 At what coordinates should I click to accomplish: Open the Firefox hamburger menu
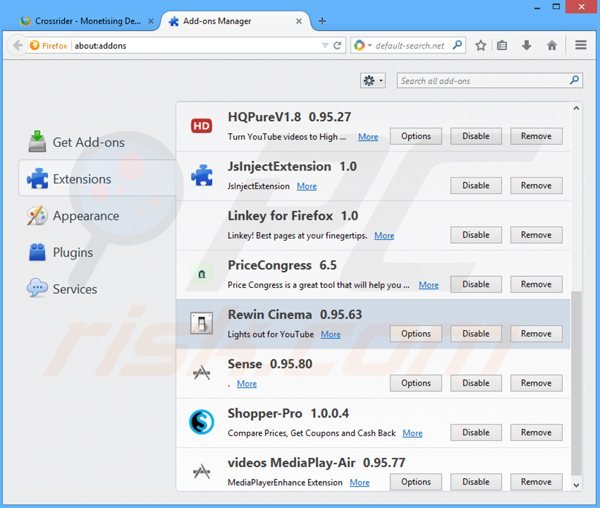pyautogui.click(x=581, y=45)
